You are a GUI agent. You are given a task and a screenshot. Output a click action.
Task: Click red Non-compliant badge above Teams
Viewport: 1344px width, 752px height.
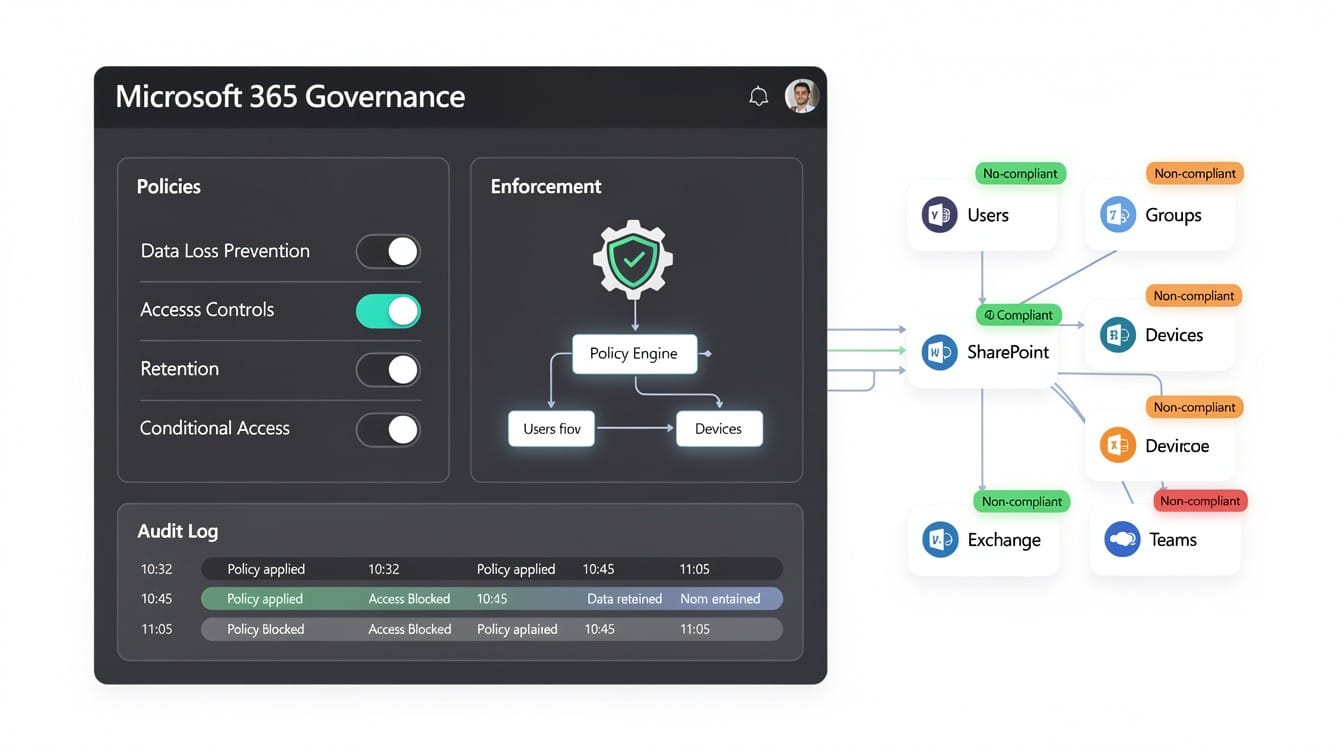click(x=1200, y=501)
